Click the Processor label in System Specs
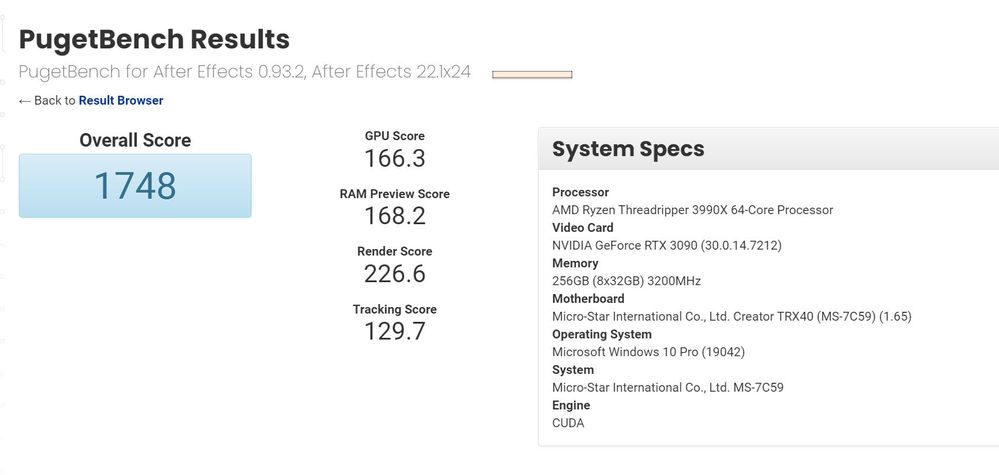The image size is (999, 475). click(x=580, y=192)
